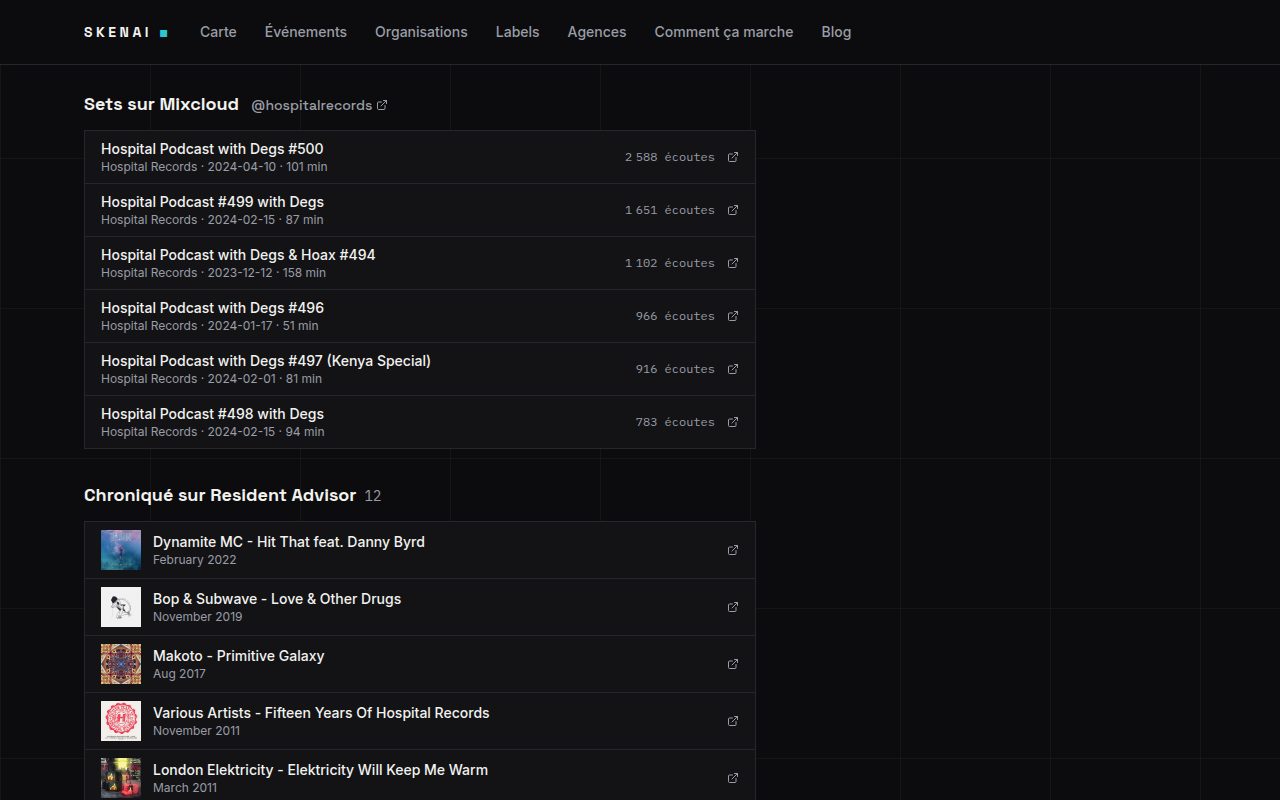Open external link icon beside @hospitalrecords
The height and width of the screenshot is (800, 1280).
[x=382, y=105]
